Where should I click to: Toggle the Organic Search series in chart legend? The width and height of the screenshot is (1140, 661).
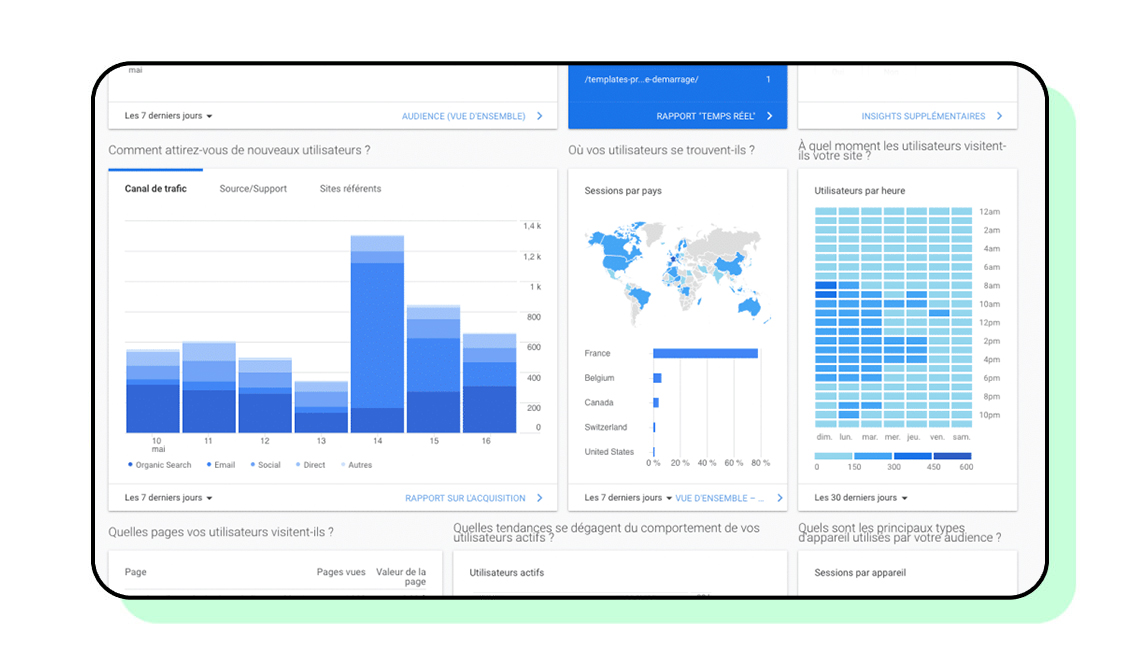(160, 465)
